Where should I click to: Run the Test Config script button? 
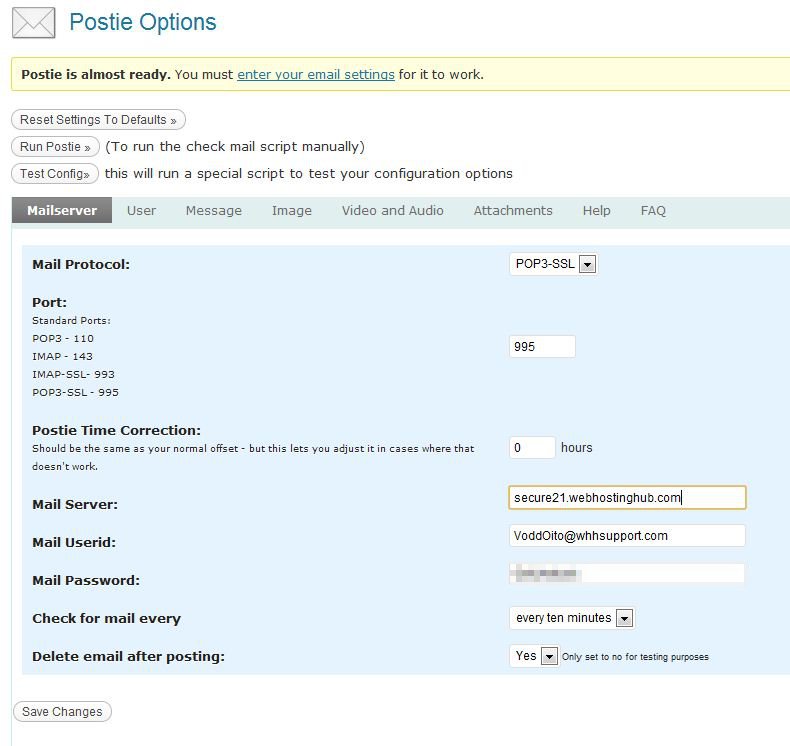56,174
